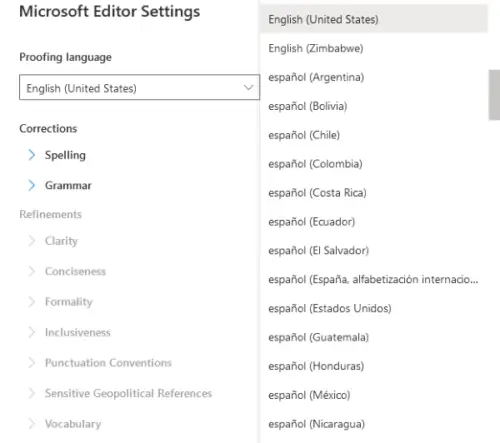Screen dimensions: 500x443
Task: Select español (España, alfabetización internacional) option
Action: point(374,280)
